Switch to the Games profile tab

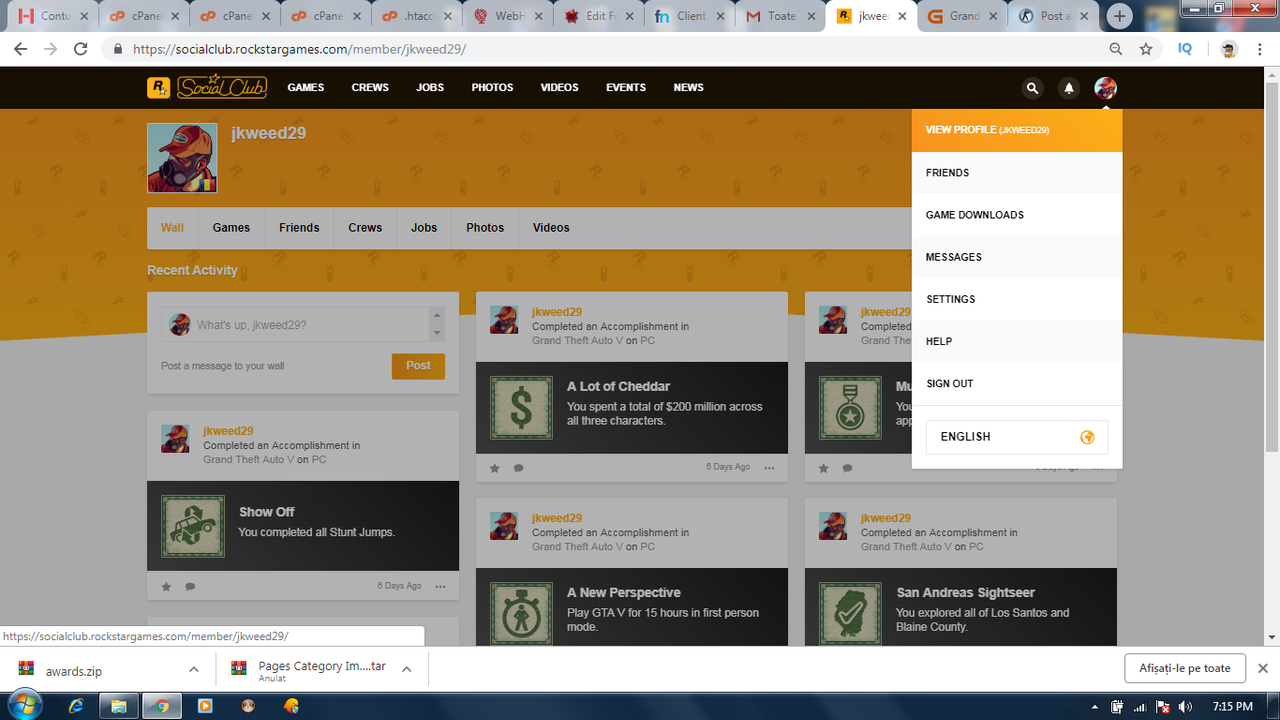click(x=231, y=228)
